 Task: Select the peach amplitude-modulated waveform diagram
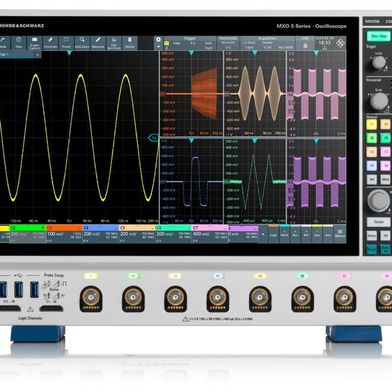pyautogui.click(x=255, y=94)
